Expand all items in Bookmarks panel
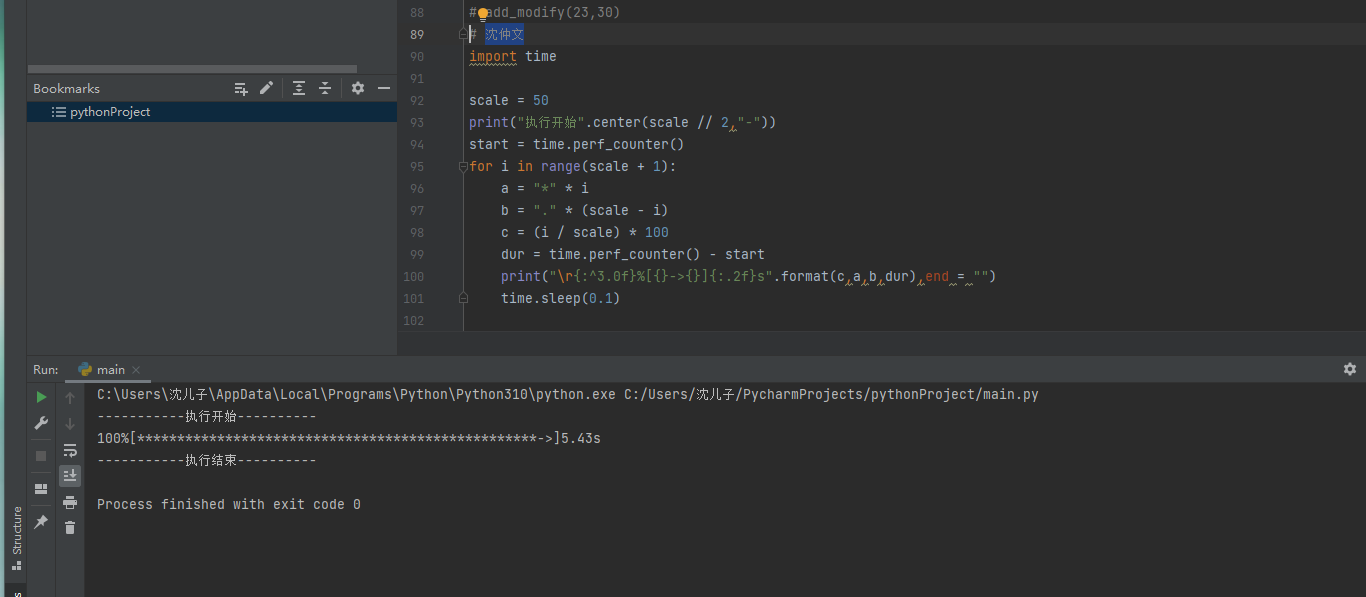The height and width of the screenshot is (597, 1366). (299, 88)
